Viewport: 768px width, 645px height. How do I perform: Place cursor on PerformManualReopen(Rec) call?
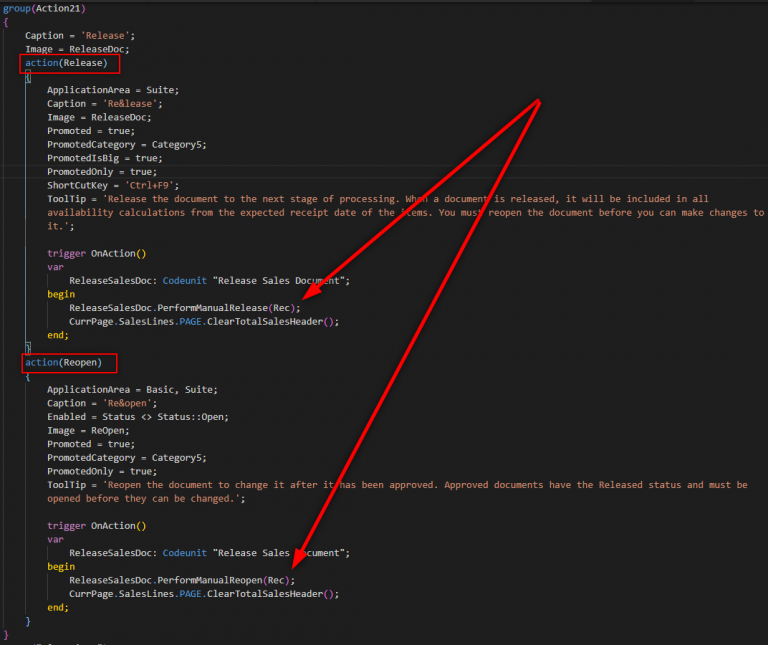182,580
